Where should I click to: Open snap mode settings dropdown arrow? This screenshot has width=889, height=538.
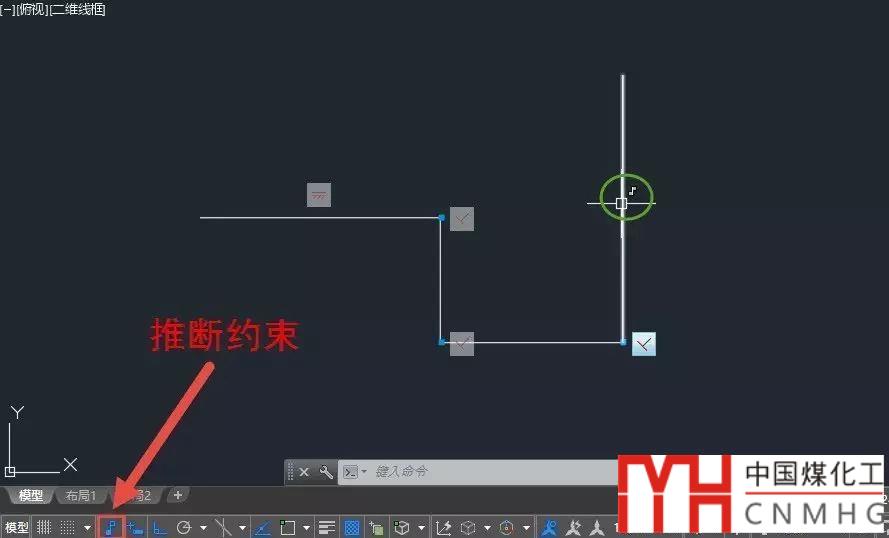pos(87,528)
